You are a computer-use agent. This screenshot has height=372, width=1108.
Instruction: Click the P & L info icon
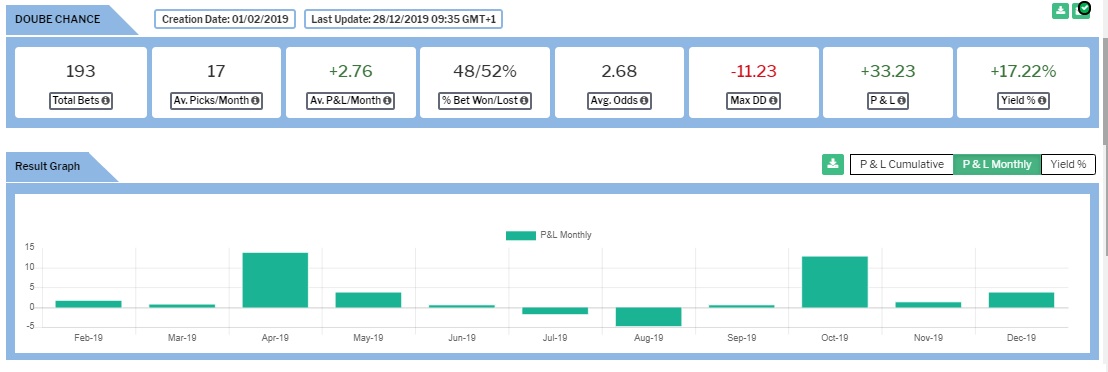901,100
